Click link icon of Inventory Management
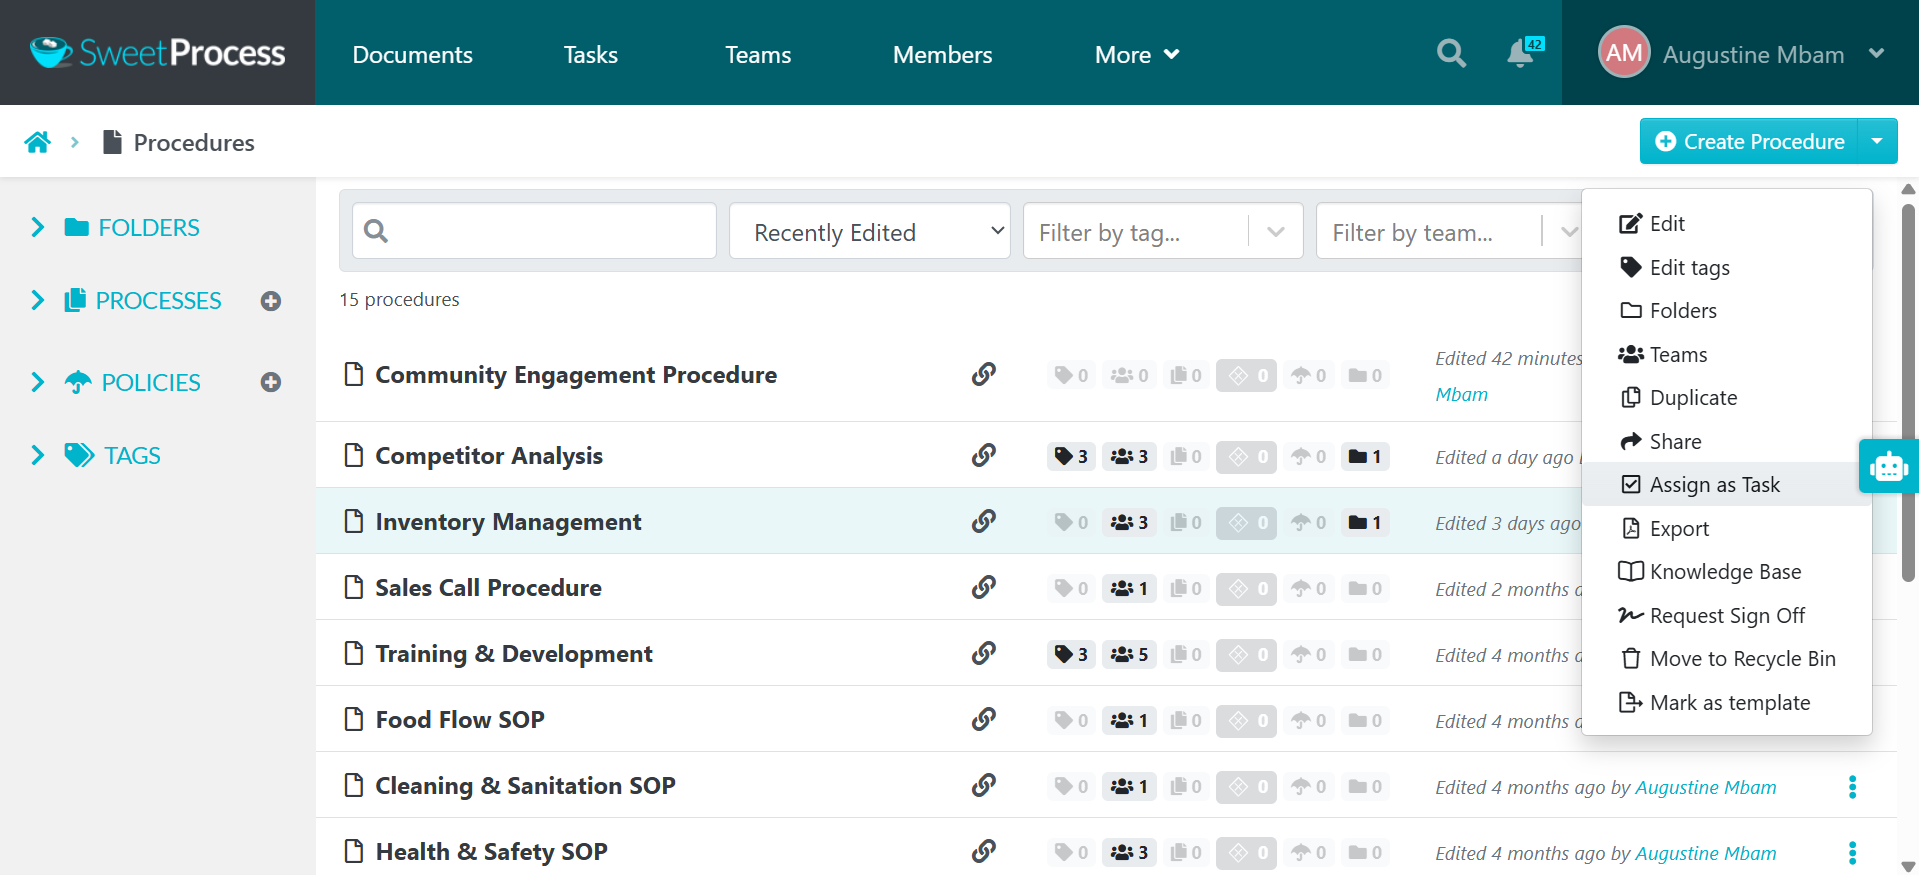Screen dimensions: 1919x875 pyautogui.click(x=984, y=521)
